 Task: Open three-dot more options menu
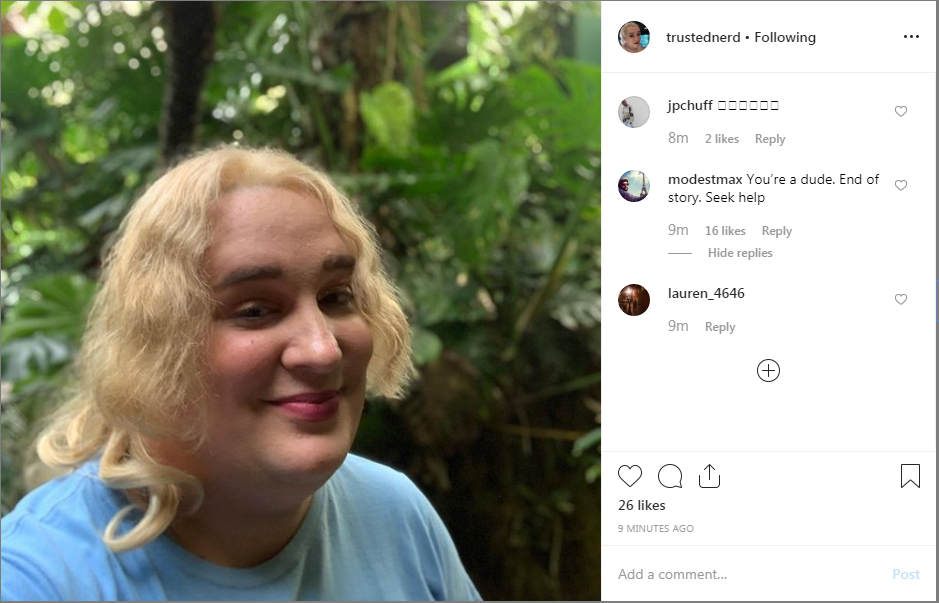pos(911,37)
